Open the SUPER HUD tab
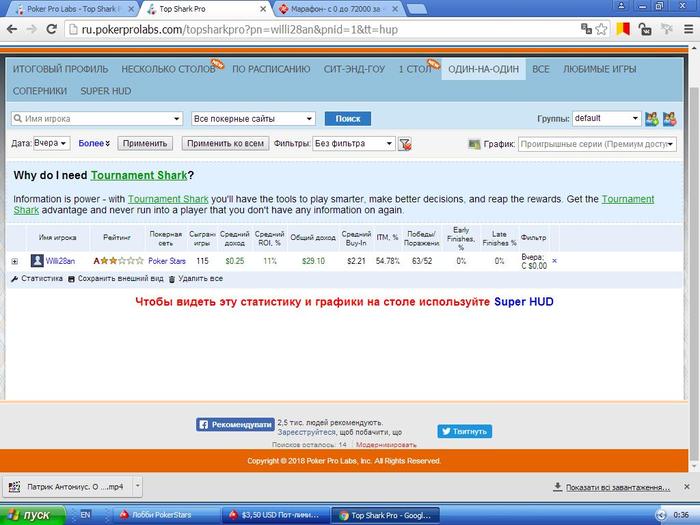700x525 pixels. pyautogui.click(x=106, y=91)
